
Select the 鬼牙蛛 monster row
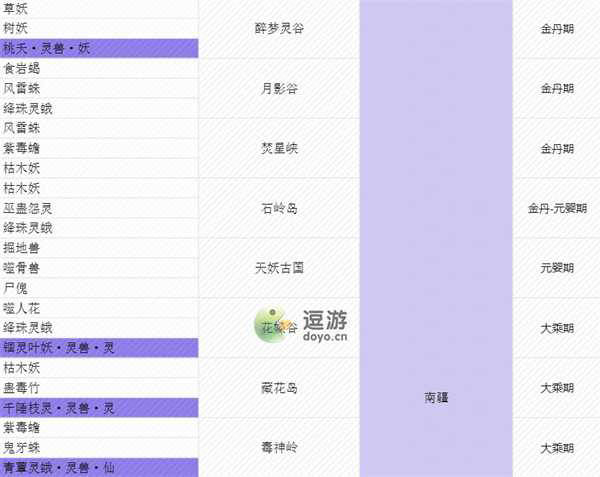[x=22, y=447]
